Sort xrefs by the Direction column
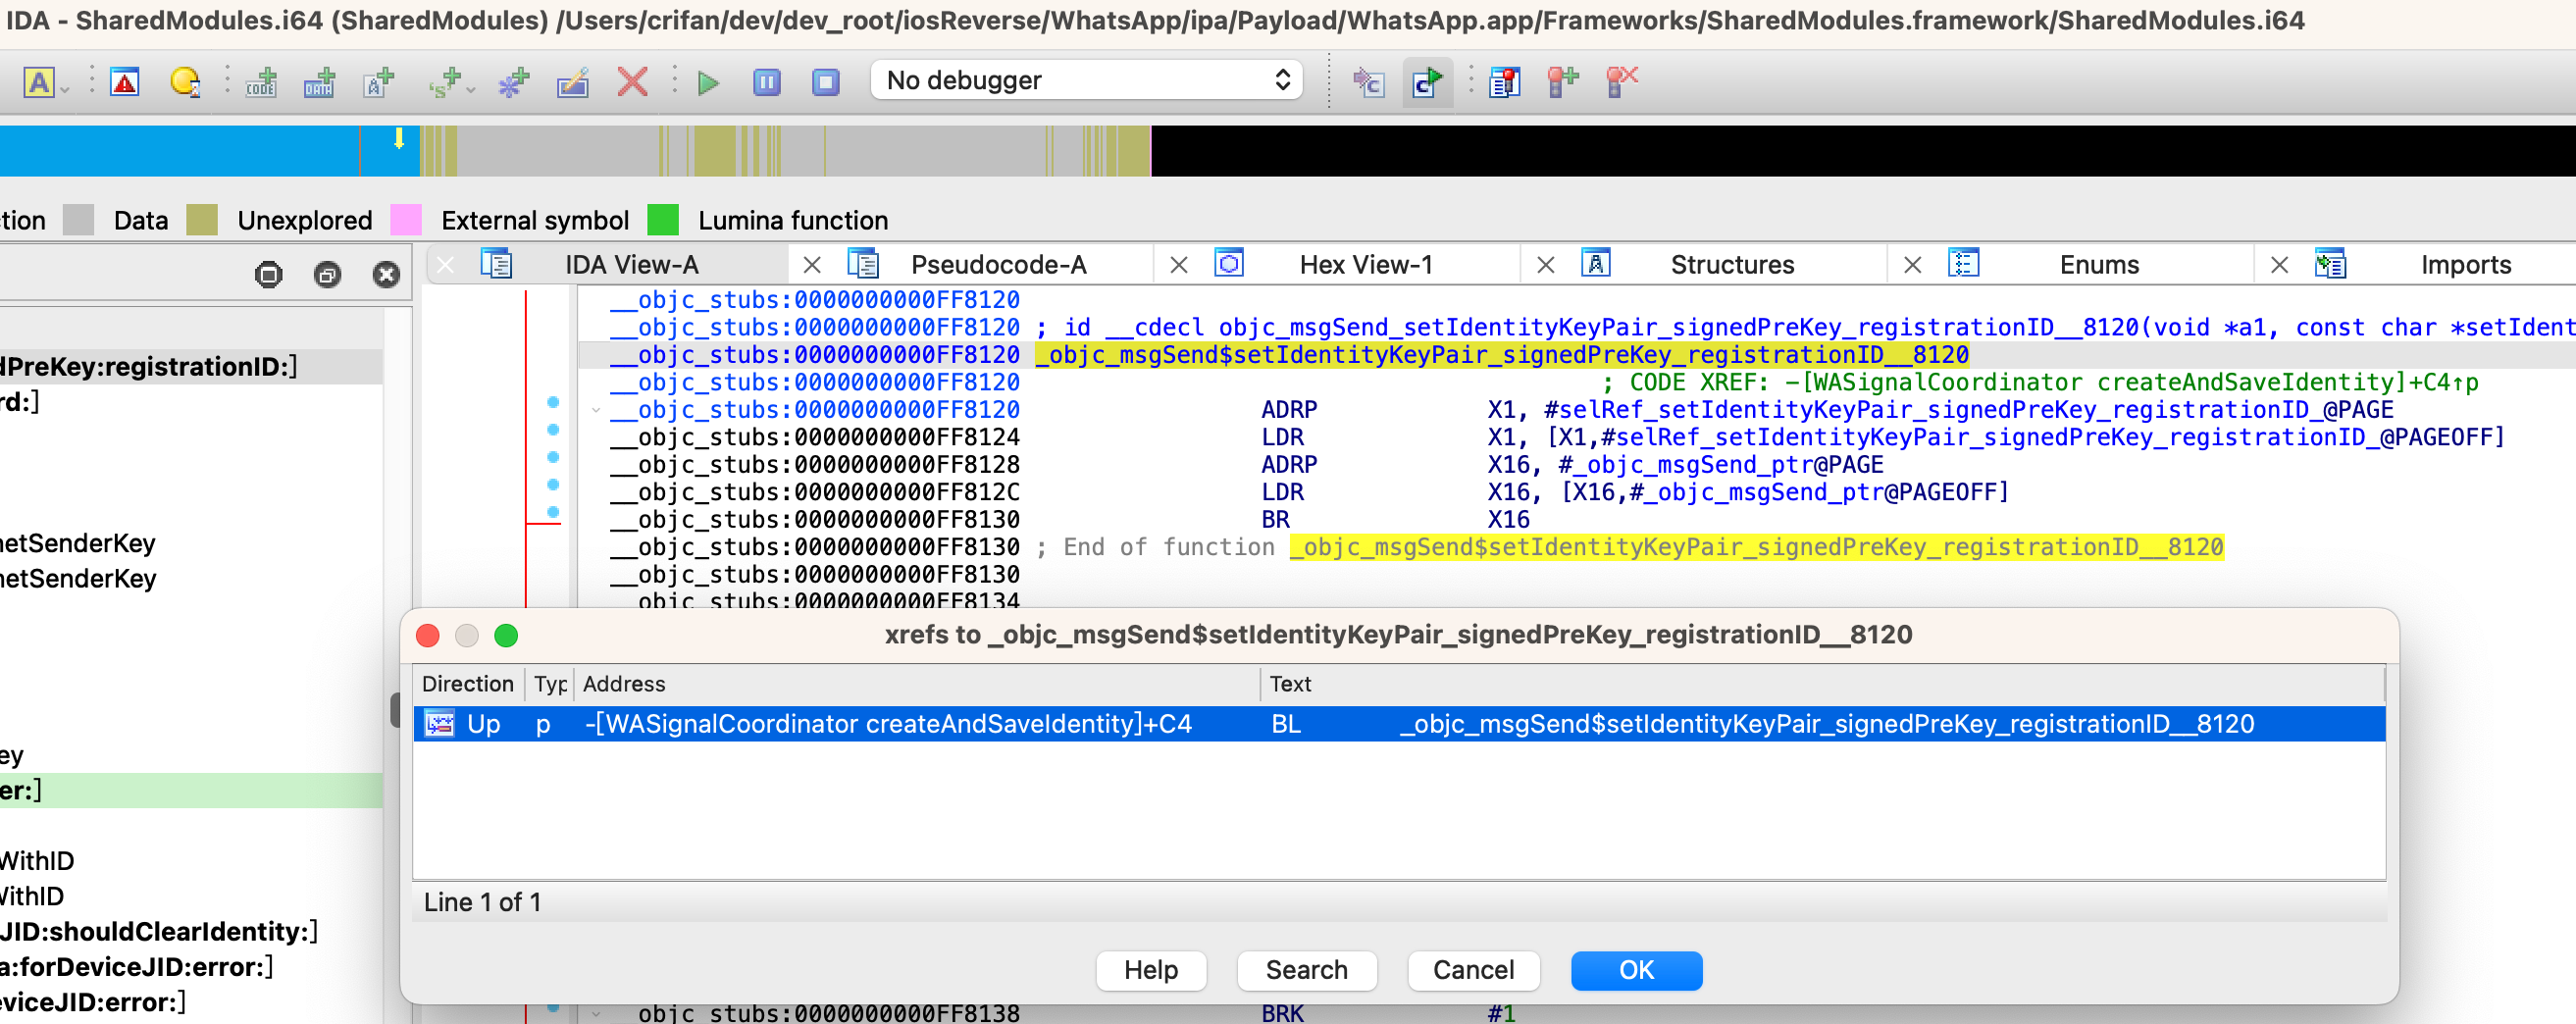 tap(468, 684)
